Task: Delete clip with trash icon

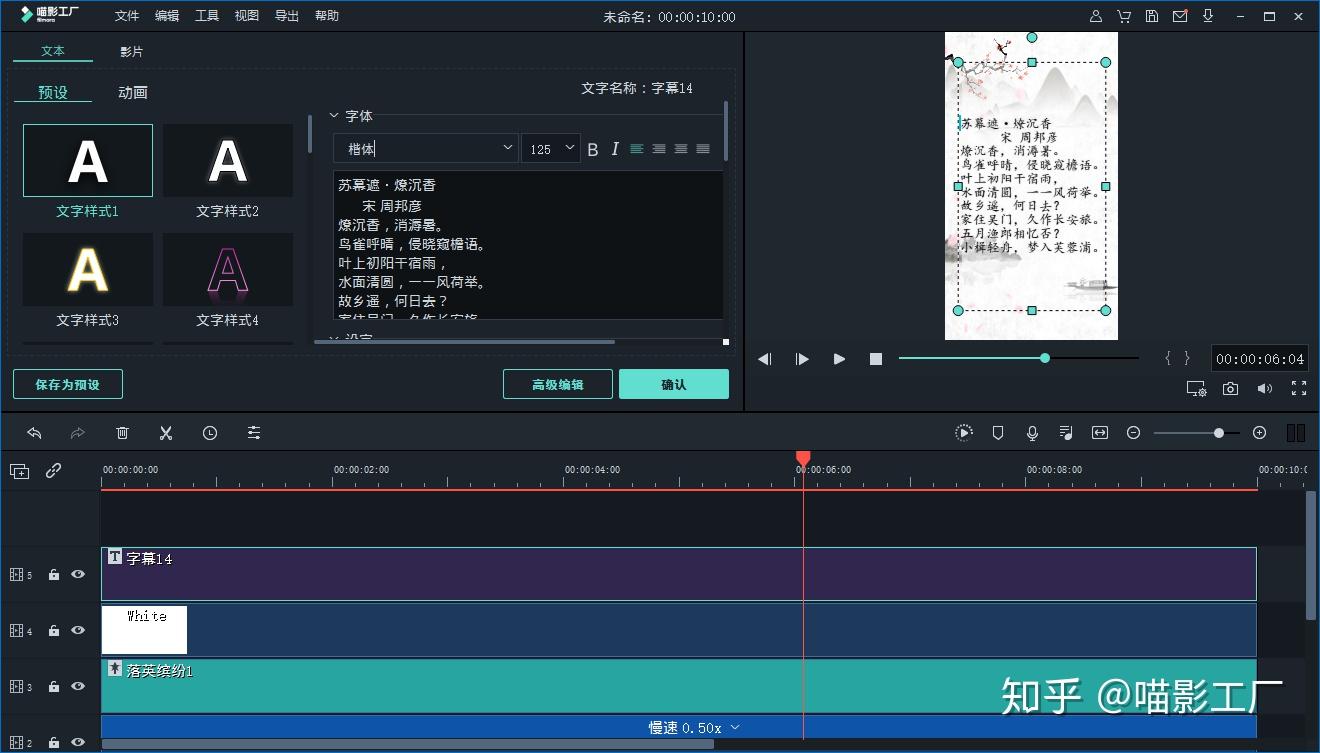Action: pos(122,433)
